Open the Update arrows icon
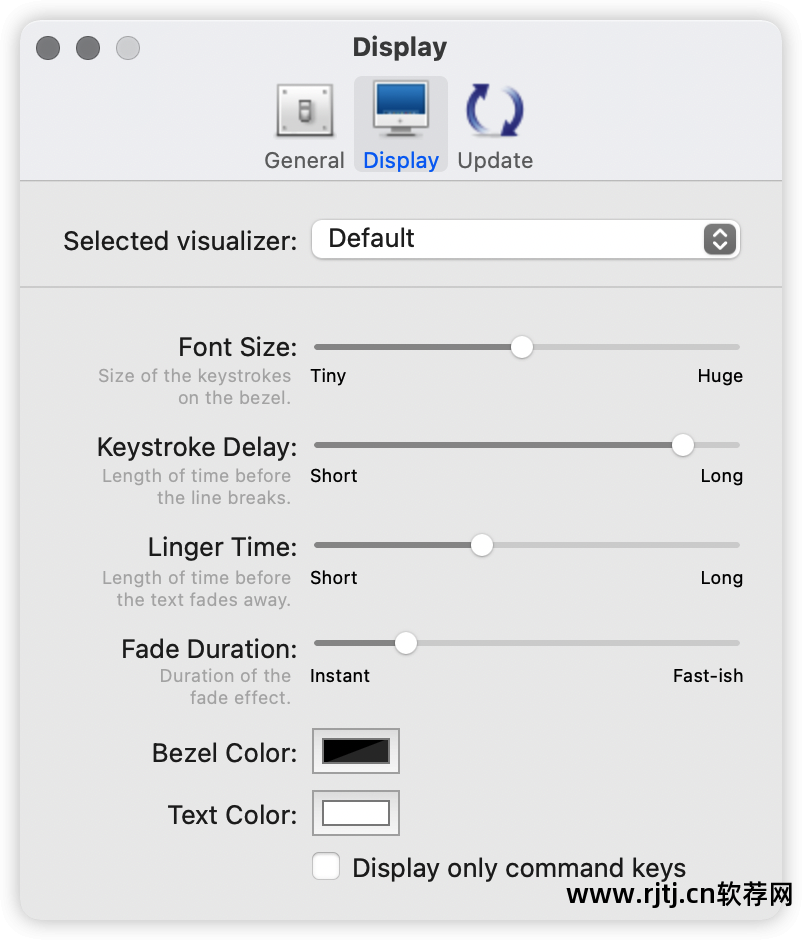Screen dimensions: 802x940 coord(495,111)
